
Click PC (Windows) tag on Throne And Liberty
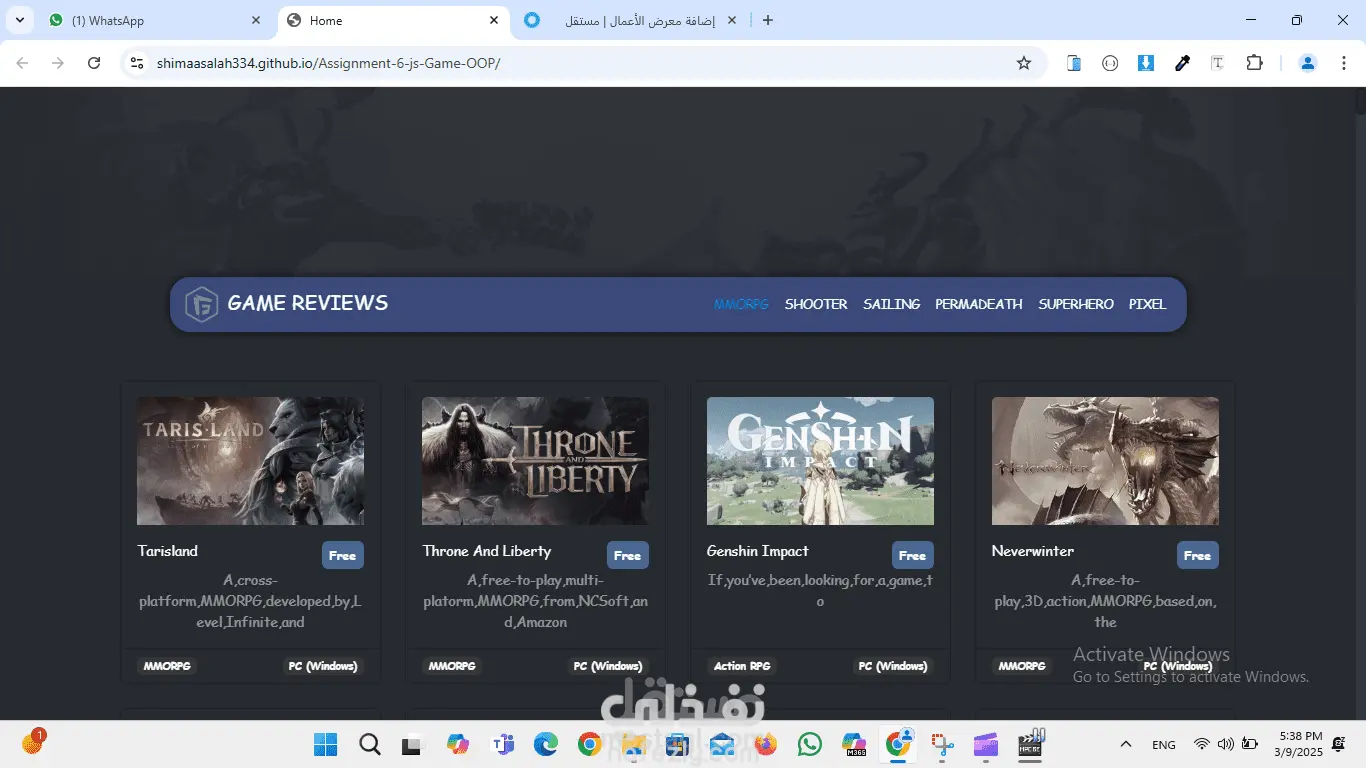tap(608, 666)
